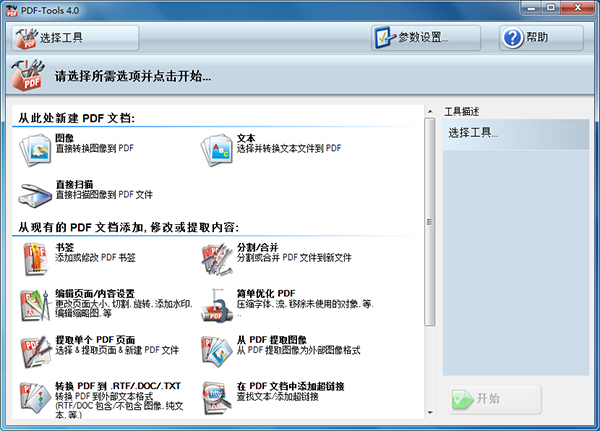Click 转换 PDF 到 .RTF/.DOC/.TXT title

(x=118, y=386)
